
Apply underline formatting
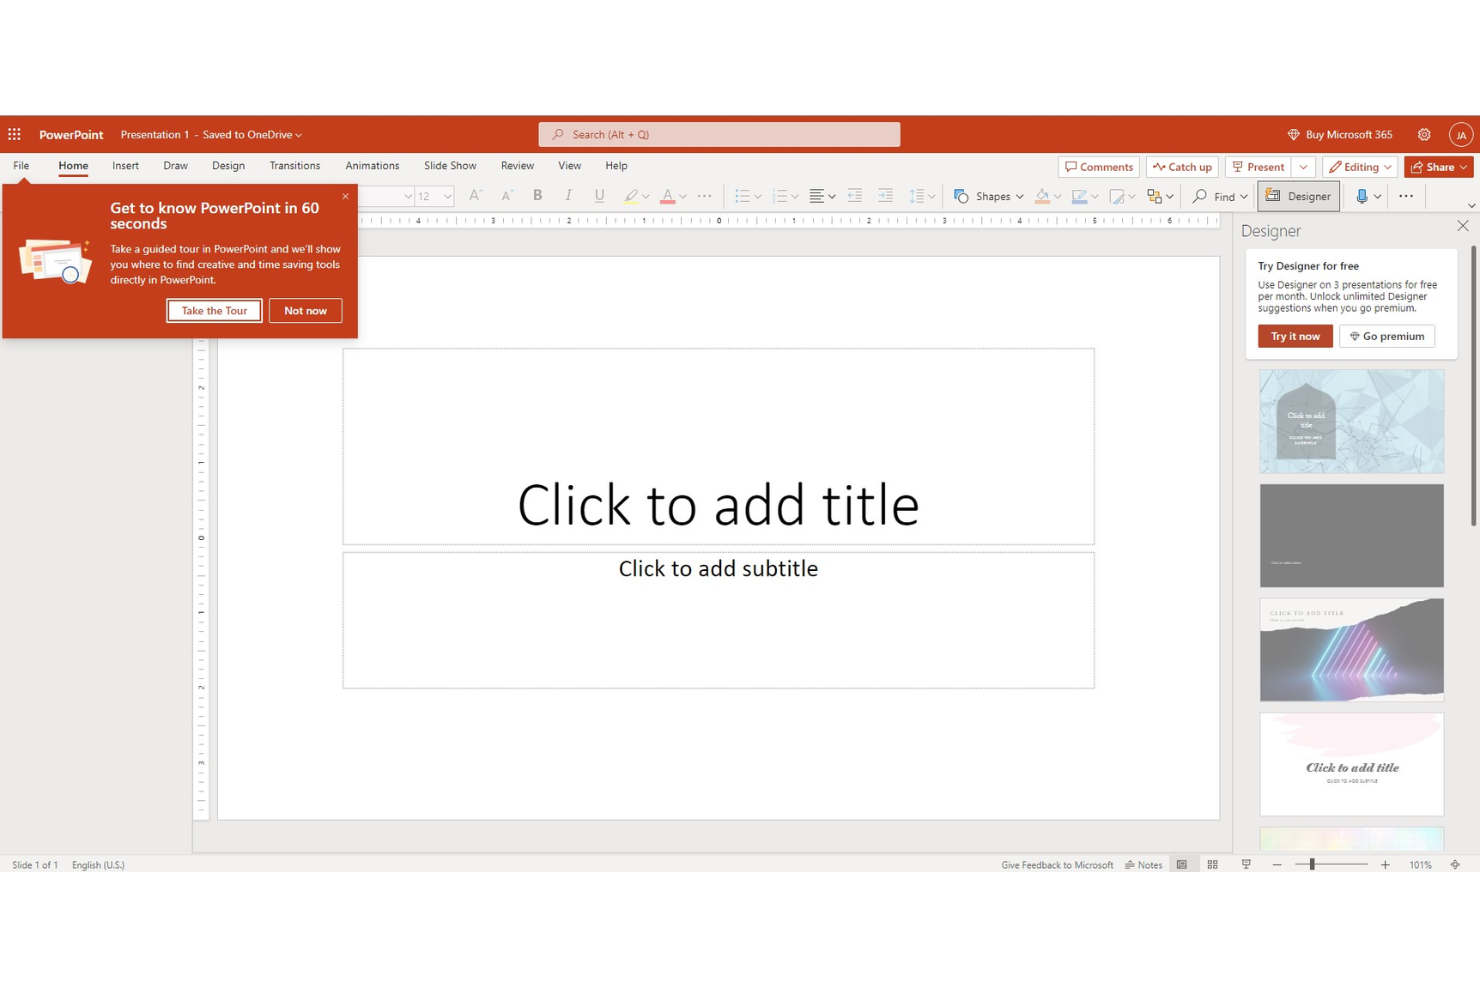(x=599, y=196)
